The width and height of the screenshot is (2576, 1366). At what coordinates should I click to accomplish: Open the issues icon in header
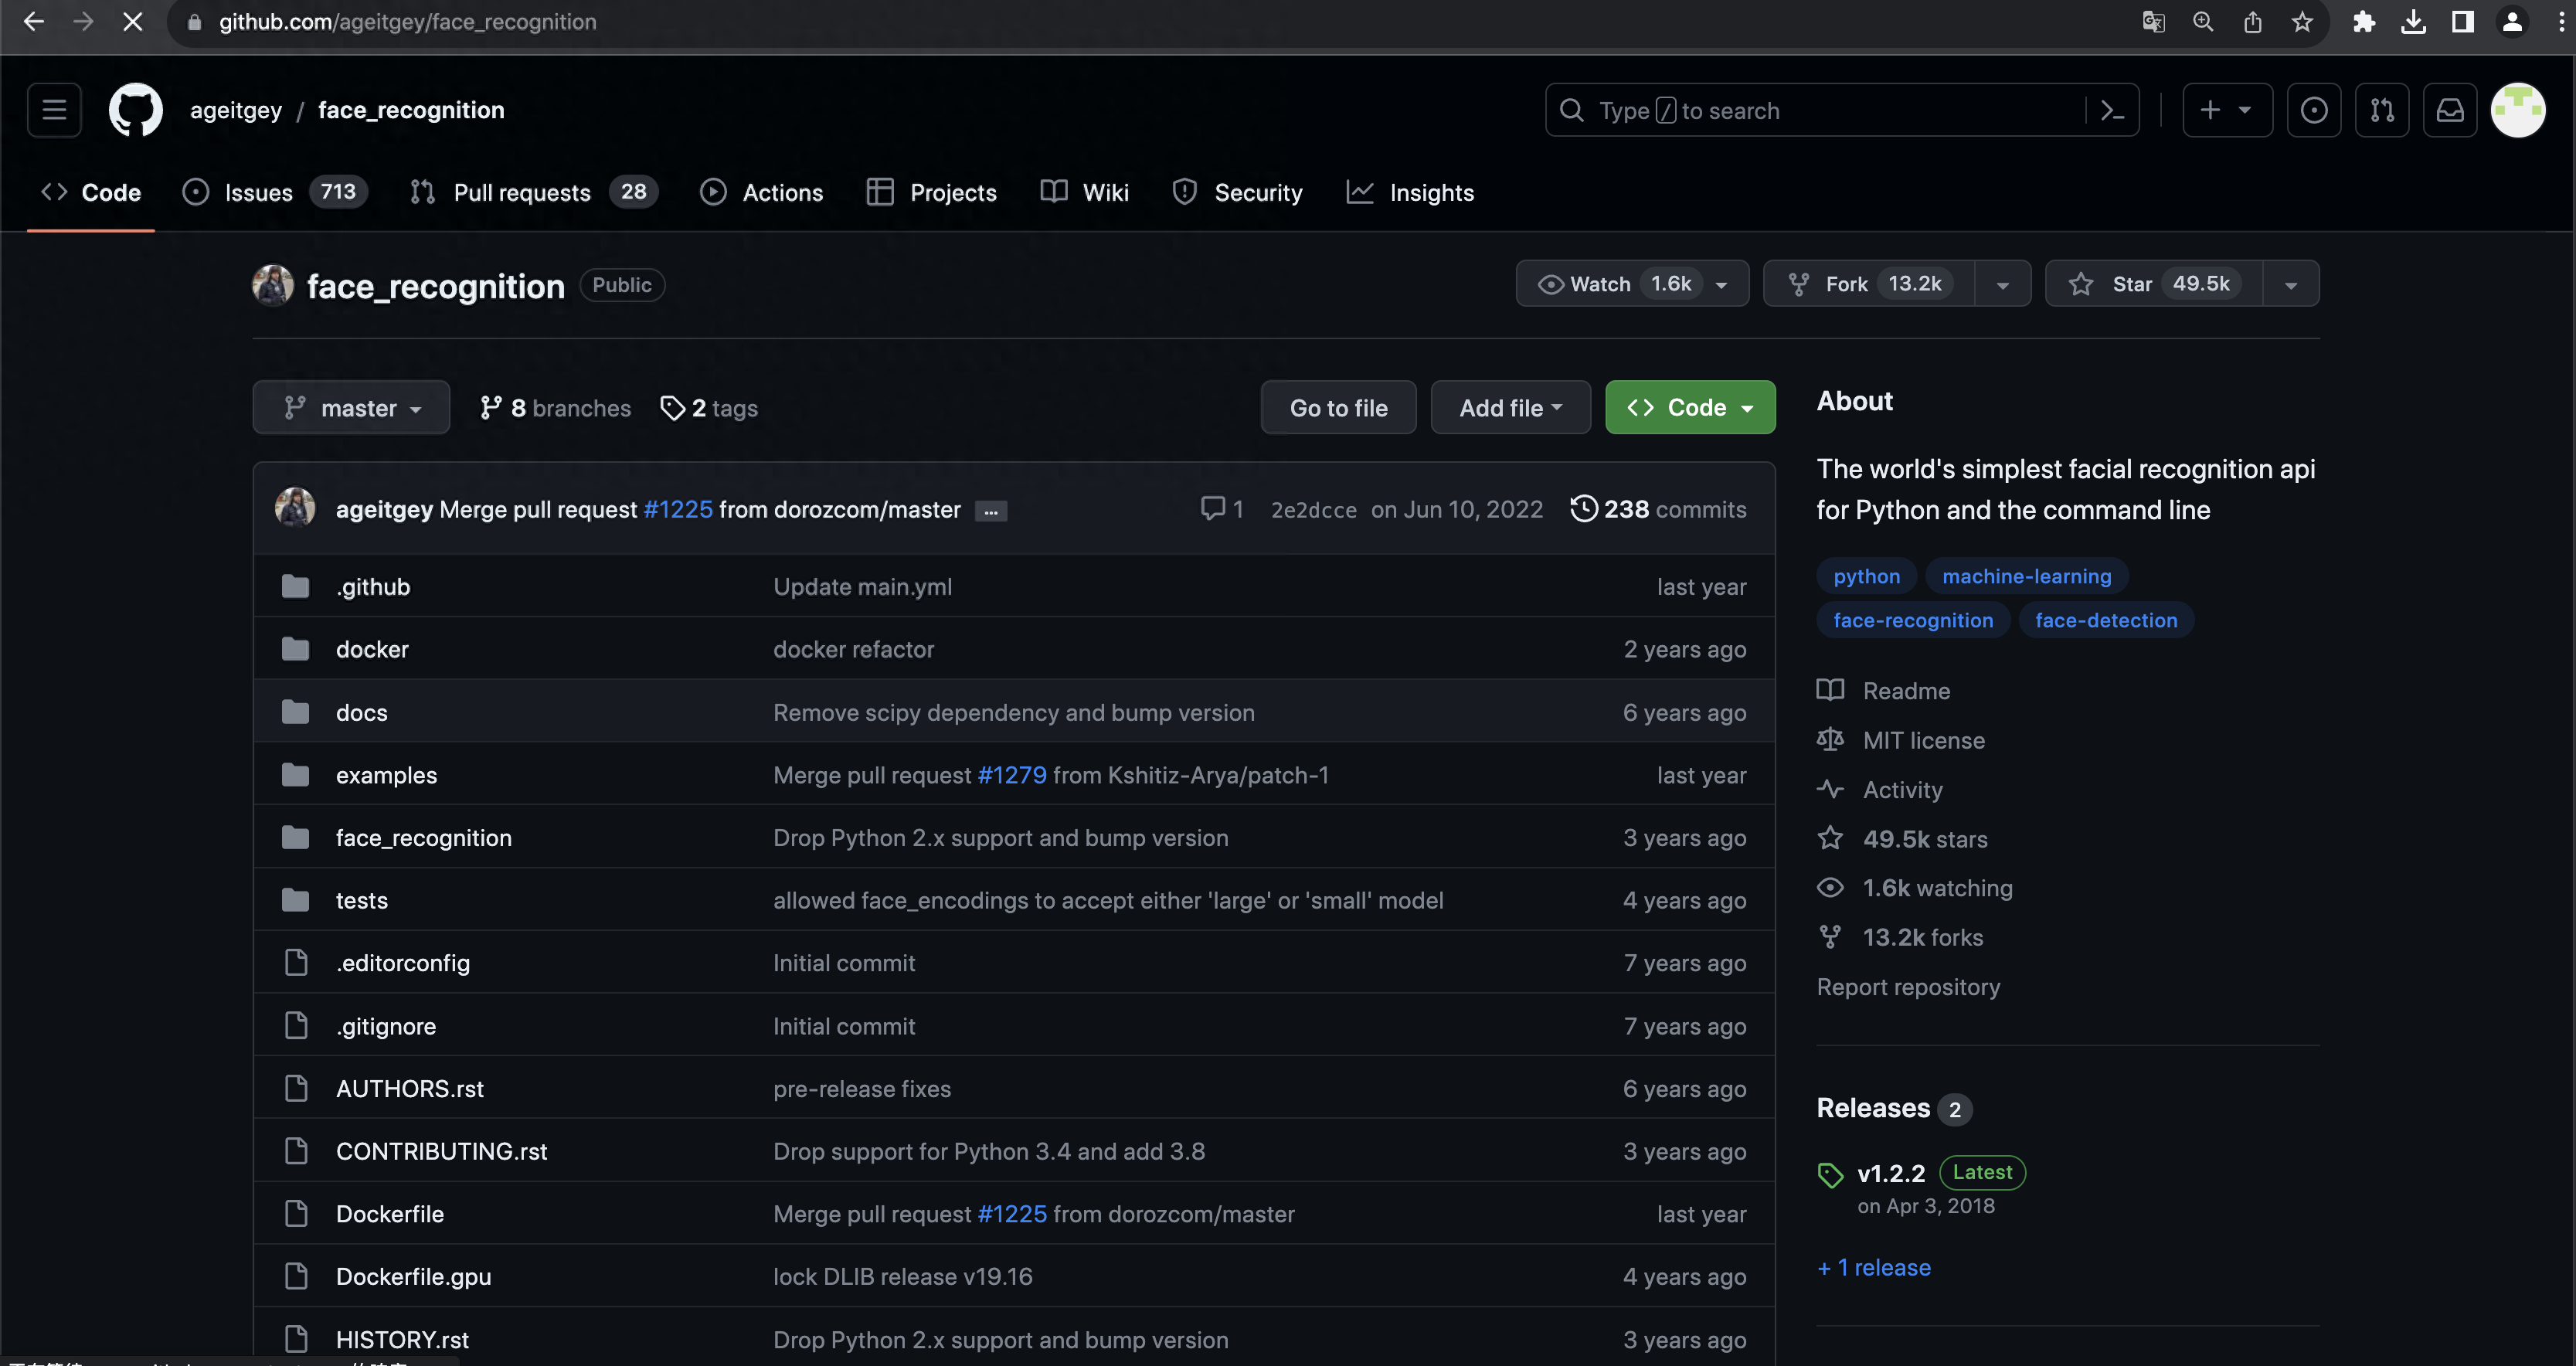[2313, 110]
